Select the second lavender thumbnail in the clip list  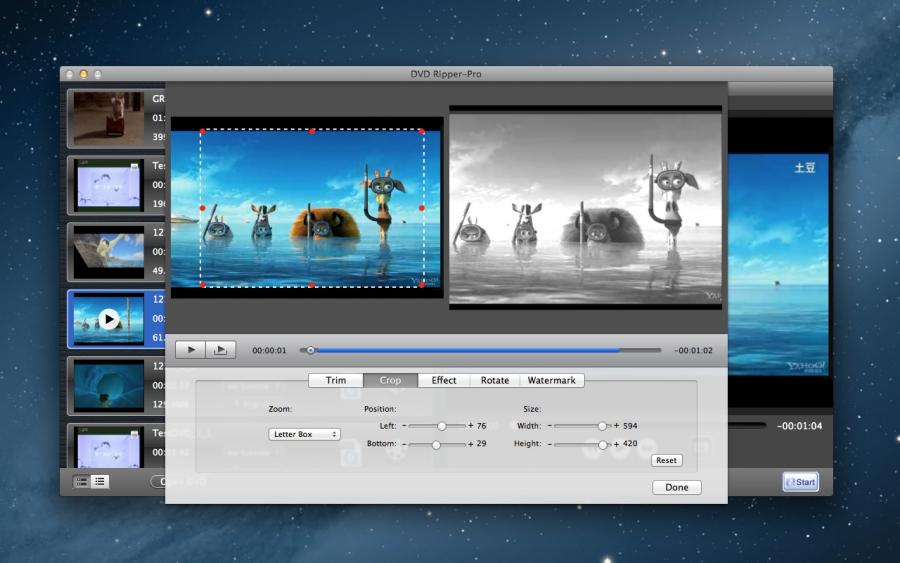(x=108, y=185)
